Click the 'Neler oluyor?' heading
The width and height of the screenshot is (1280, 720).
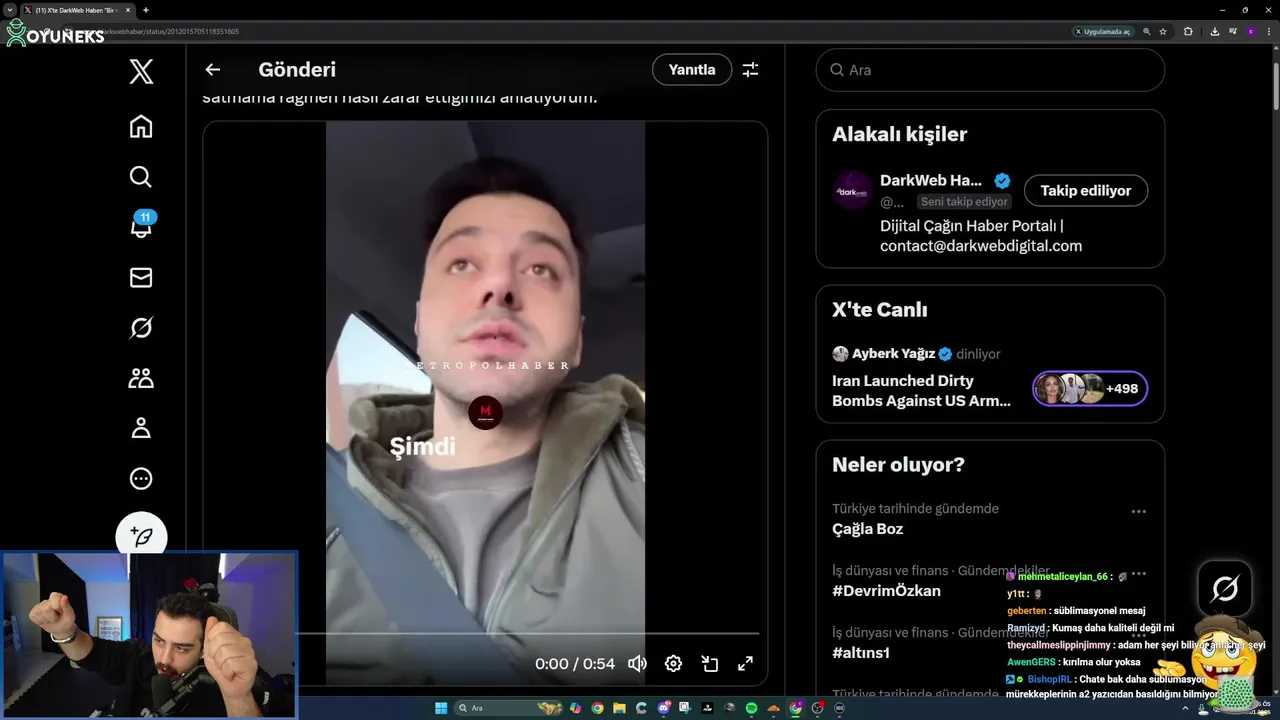(898, 465)
